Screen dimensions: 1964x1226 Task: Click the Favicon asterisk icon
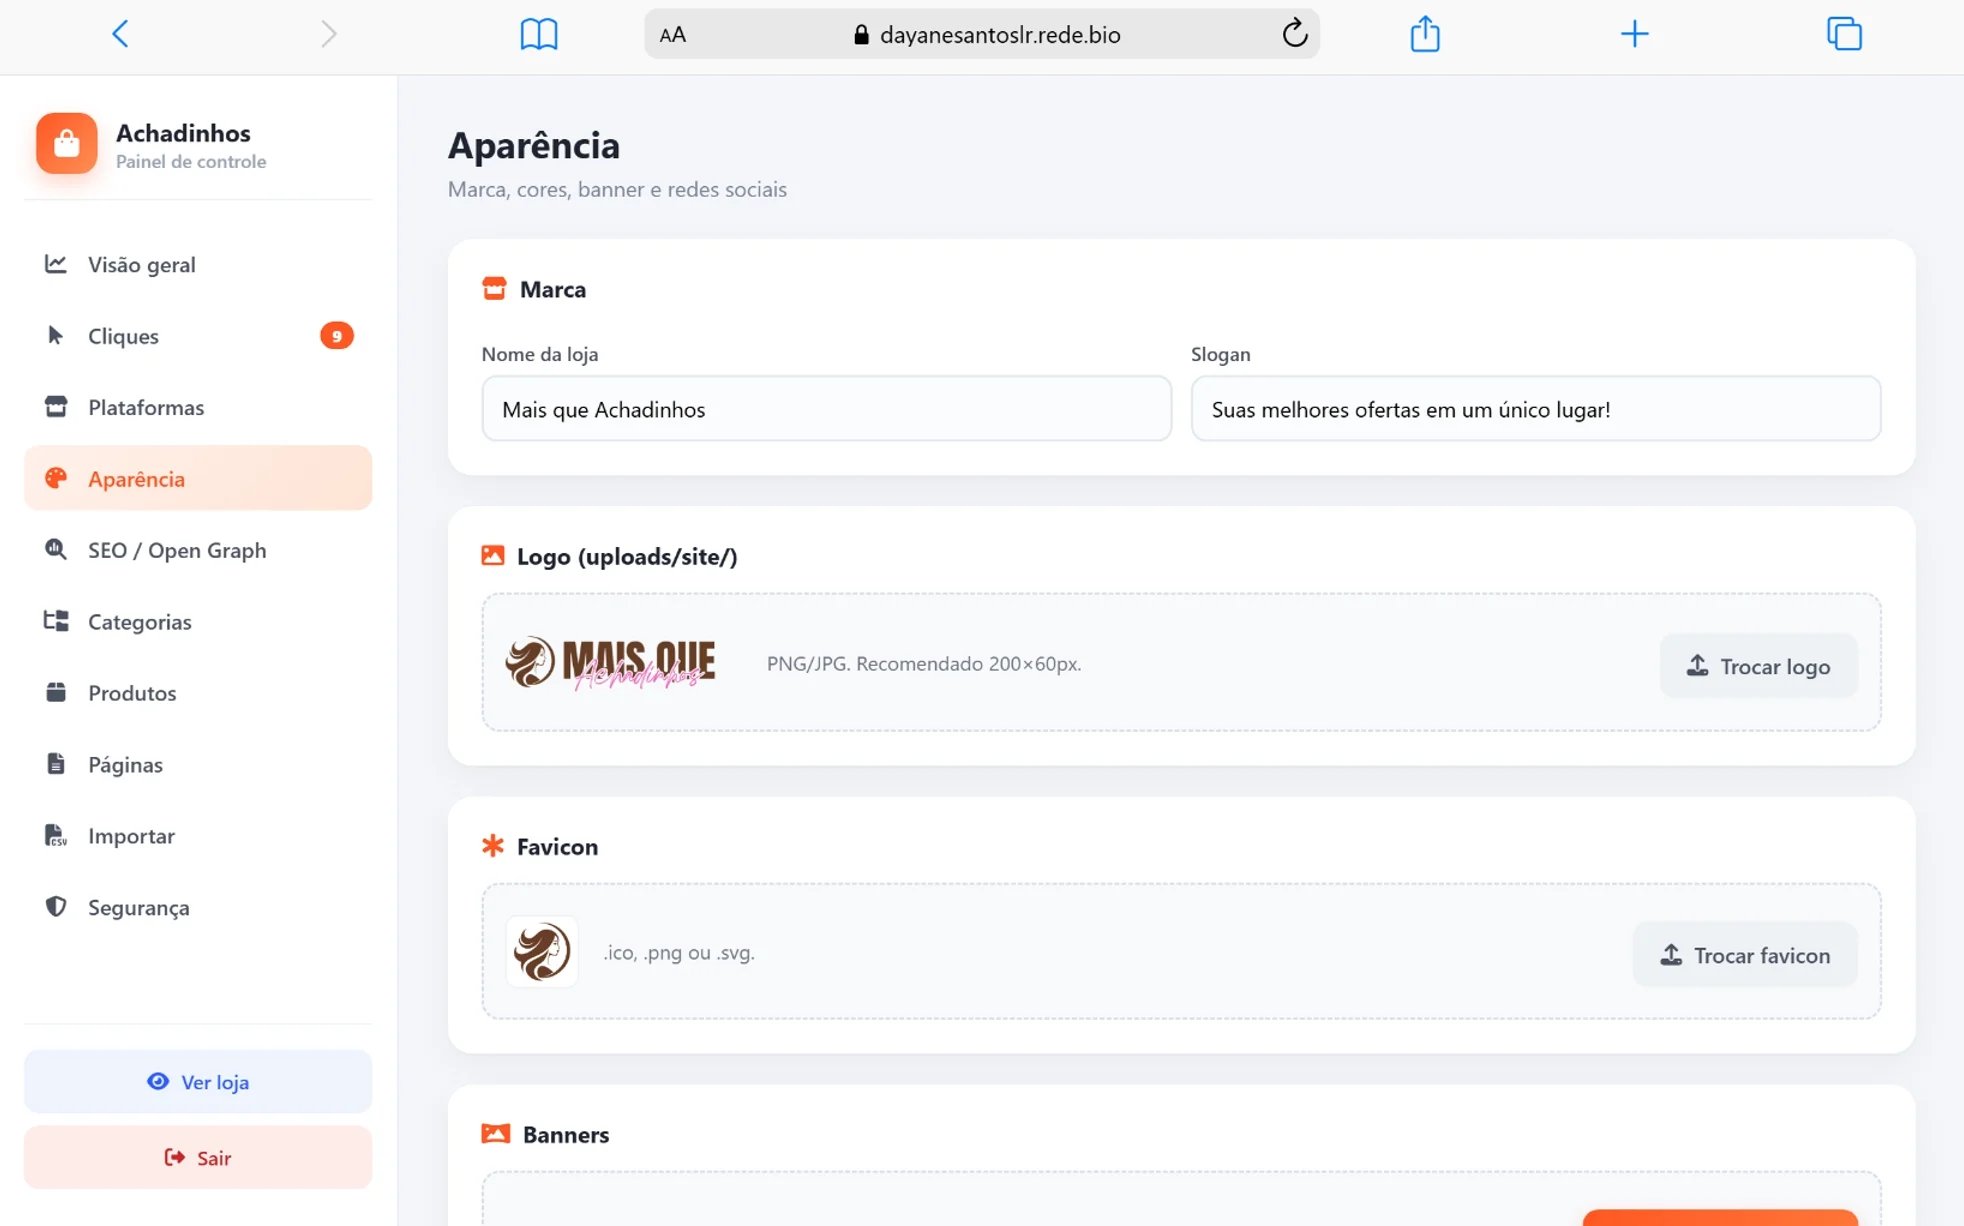493,846
